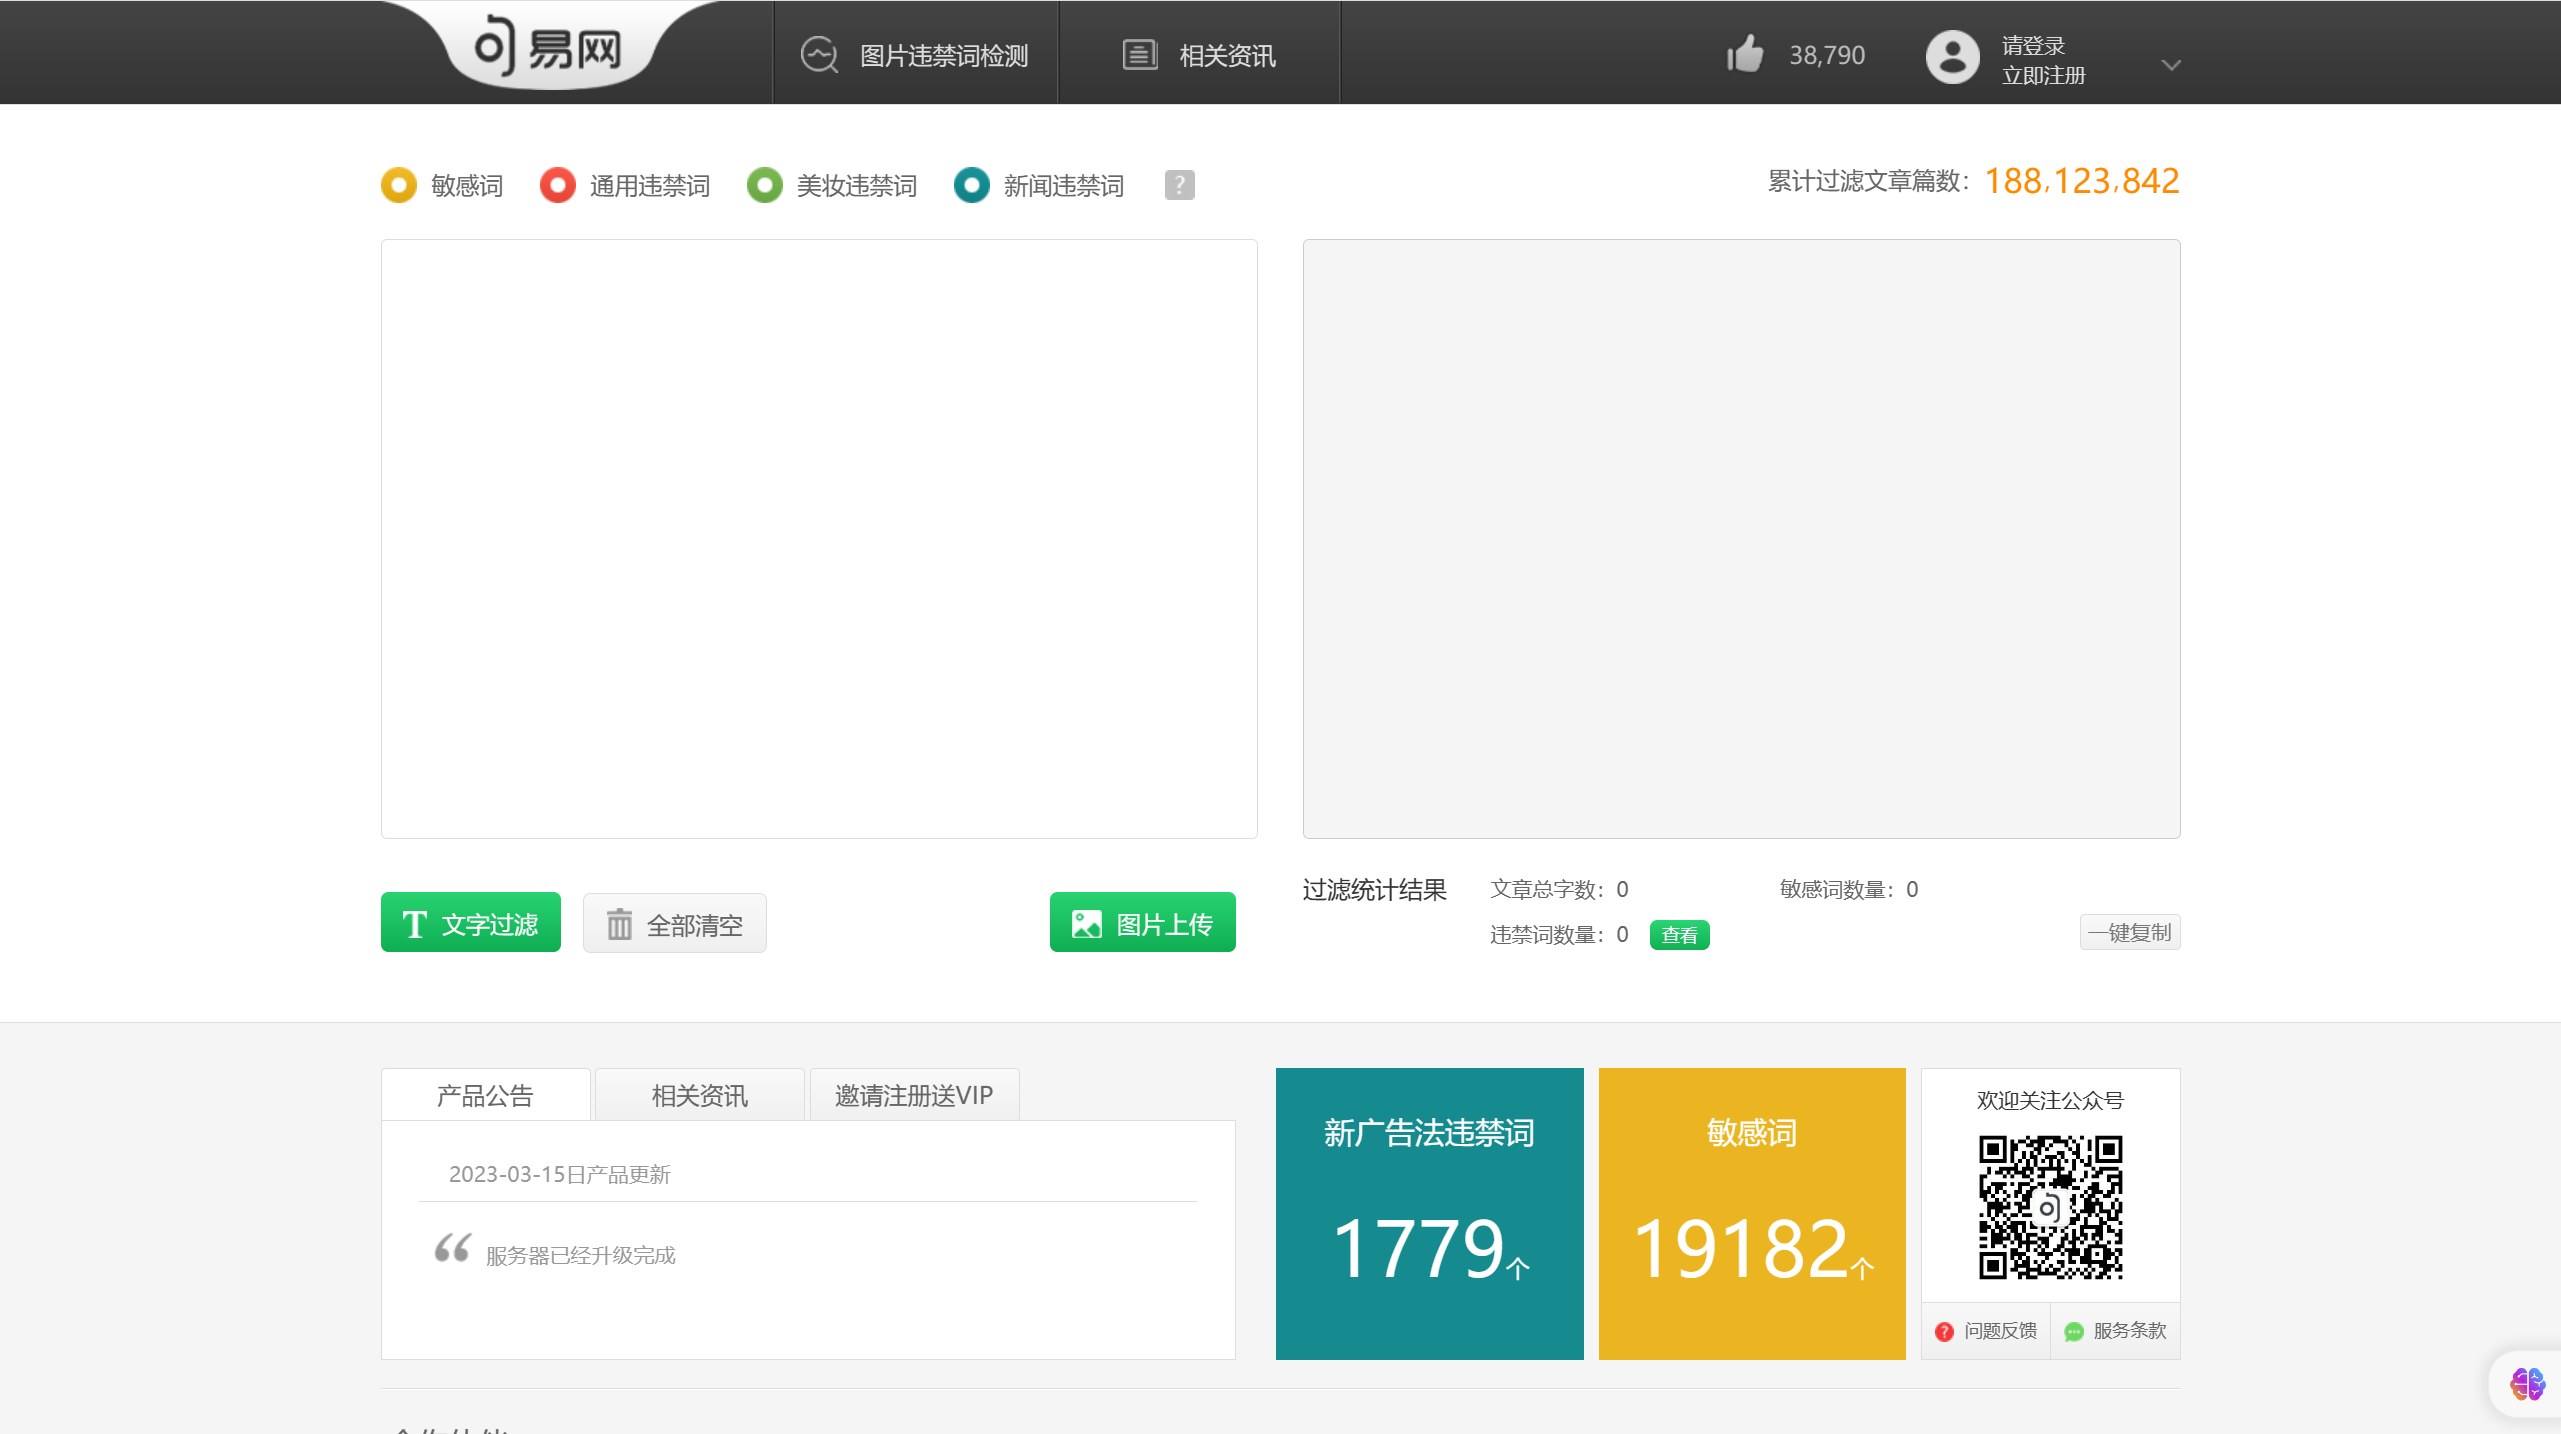Click the image icon on 图片上传 button
Image resolution: width=2561 pixels, height=1434 pixels.
point(1089,922)
